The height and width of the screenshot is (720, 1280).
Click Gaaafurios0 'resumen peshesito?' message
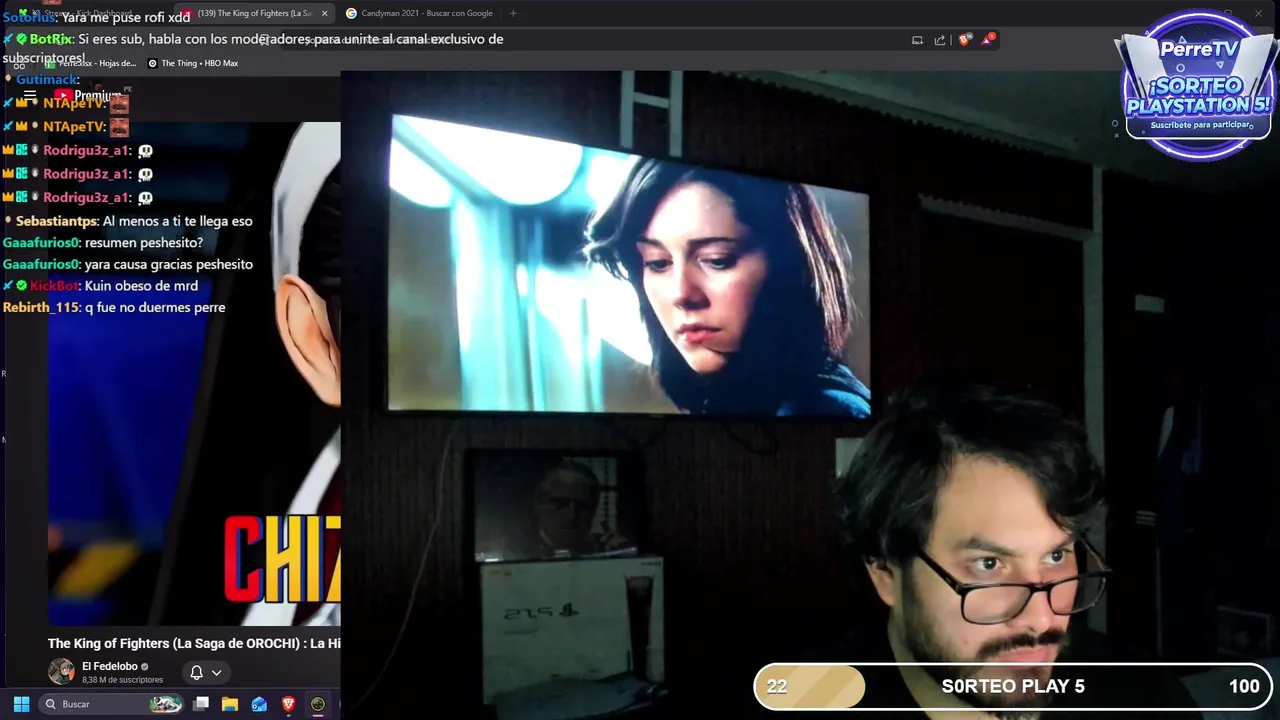point(144,243)
